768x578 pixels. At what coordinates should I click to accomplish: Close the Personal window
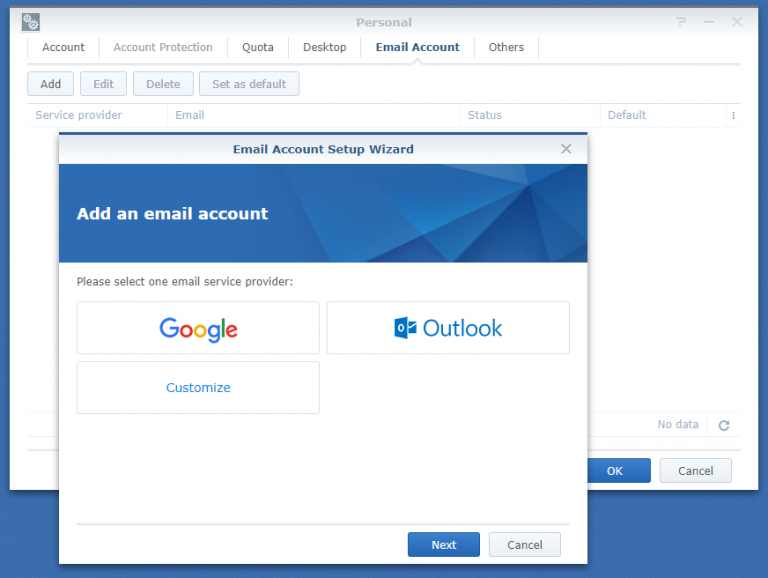pos(737,22)
